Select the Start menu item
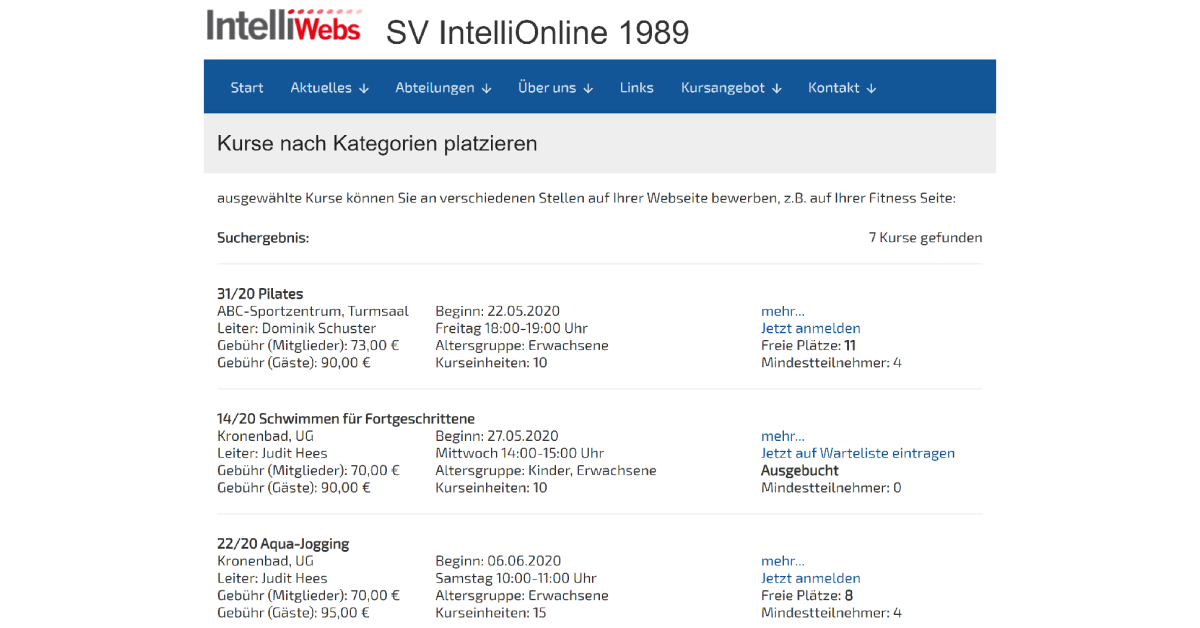 point(246,87)
